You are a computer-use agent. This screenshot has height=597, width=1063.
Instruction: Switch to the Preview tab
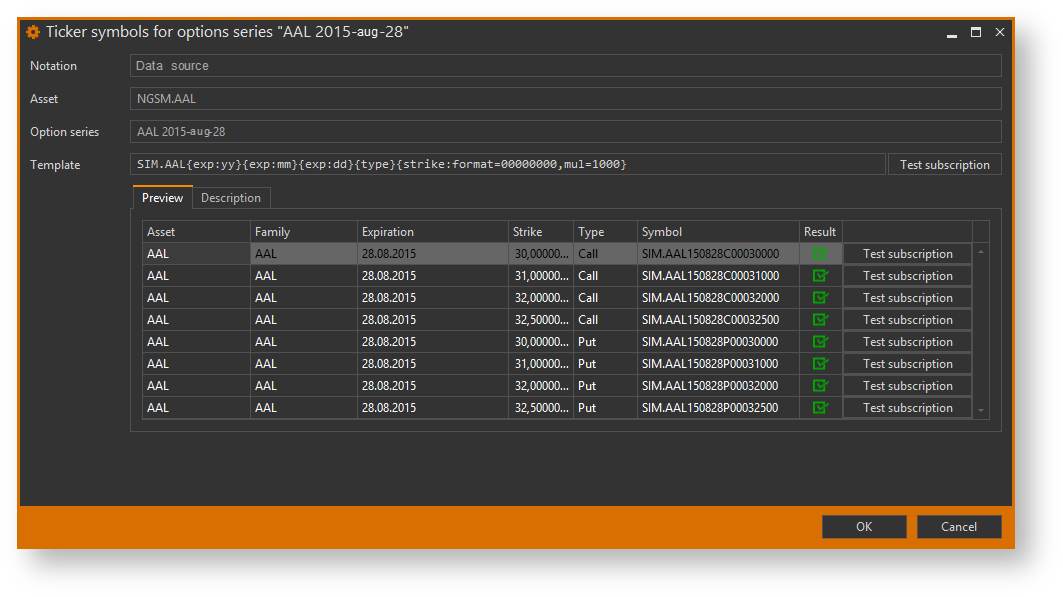pyautogui.click(x=163, y=197)
